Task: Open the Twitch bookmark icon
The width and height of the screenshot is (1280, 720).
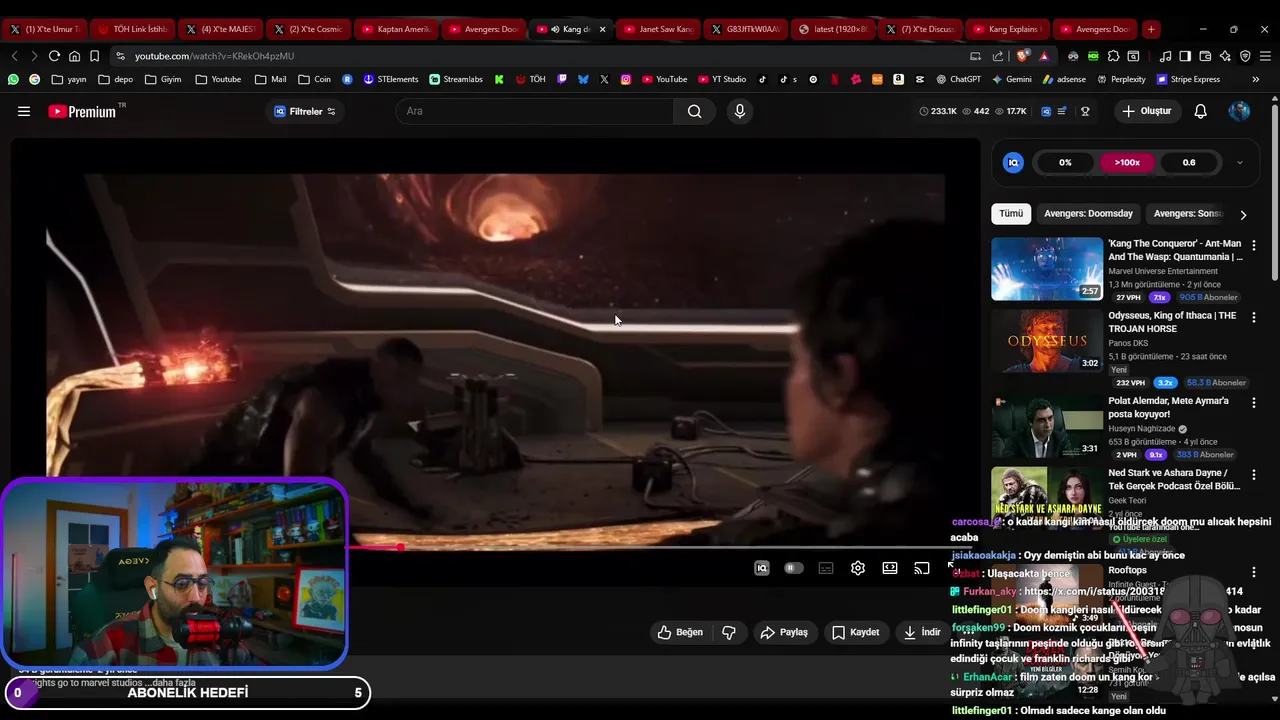Action: pos(562,79)
